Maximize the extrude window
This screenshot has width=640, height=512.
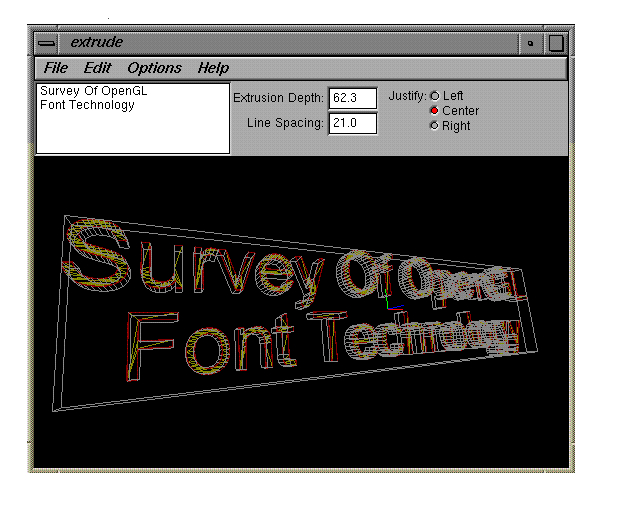tap(556, 43)
